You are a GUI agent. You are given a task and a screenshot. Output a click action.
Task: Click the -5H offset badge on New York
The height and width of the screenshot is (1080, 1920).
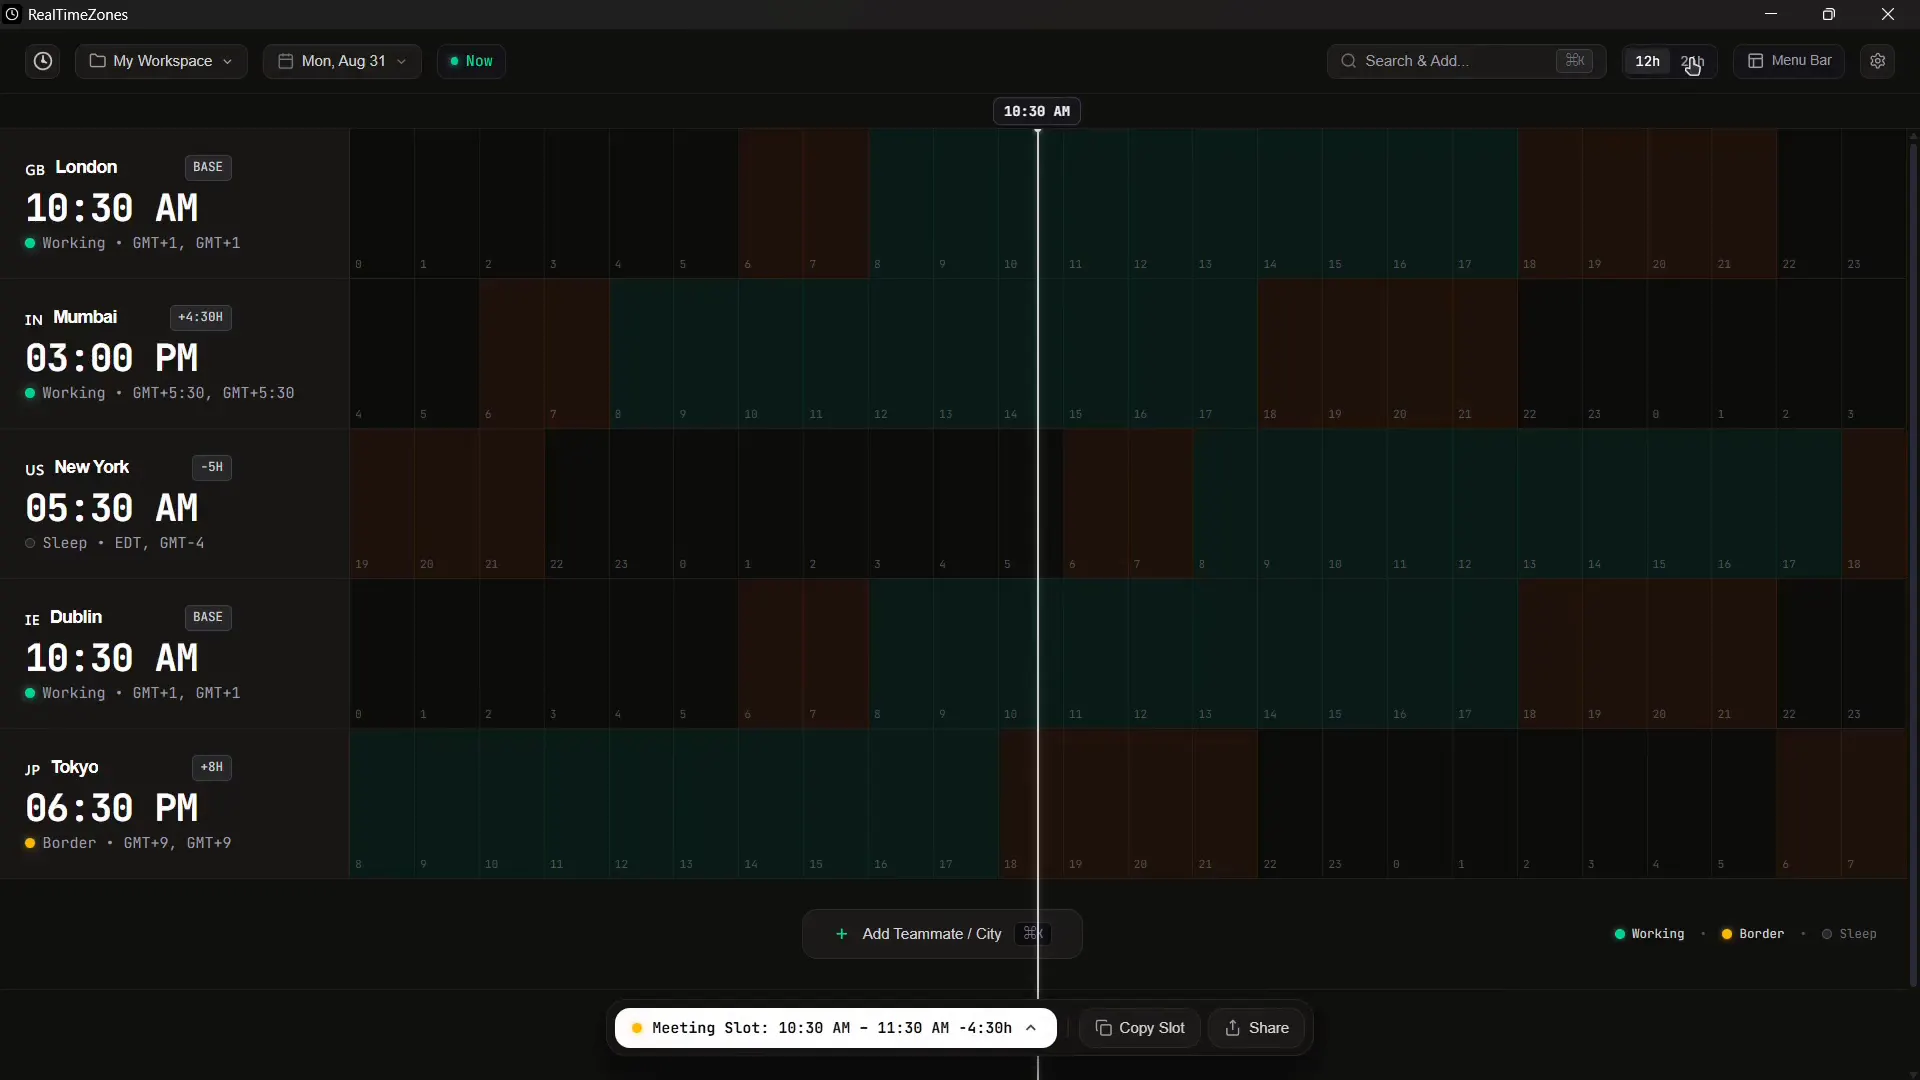(212, 467)
